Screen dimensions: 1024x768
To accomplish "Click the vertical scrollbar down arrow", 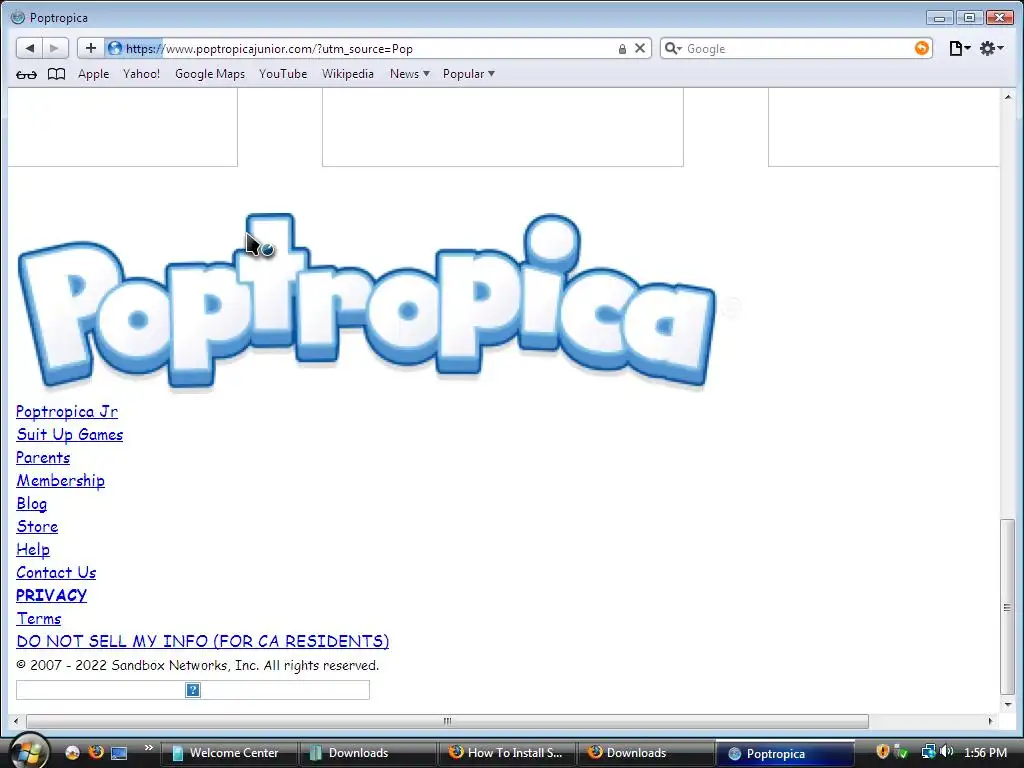I will (x=1008, y=705).
